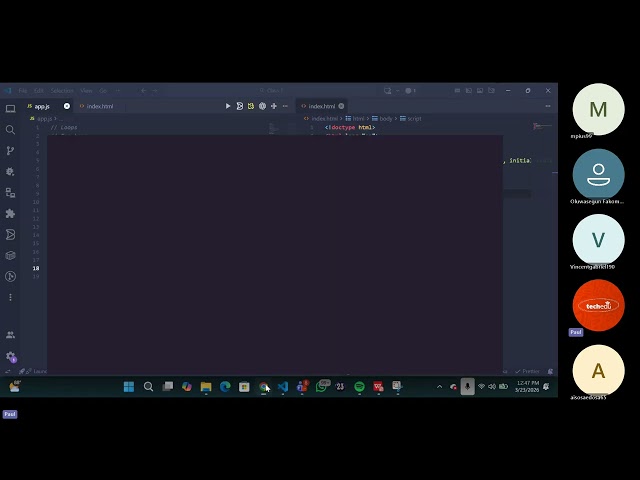
Task: Open the Extensions view
Action: [10, 213]
